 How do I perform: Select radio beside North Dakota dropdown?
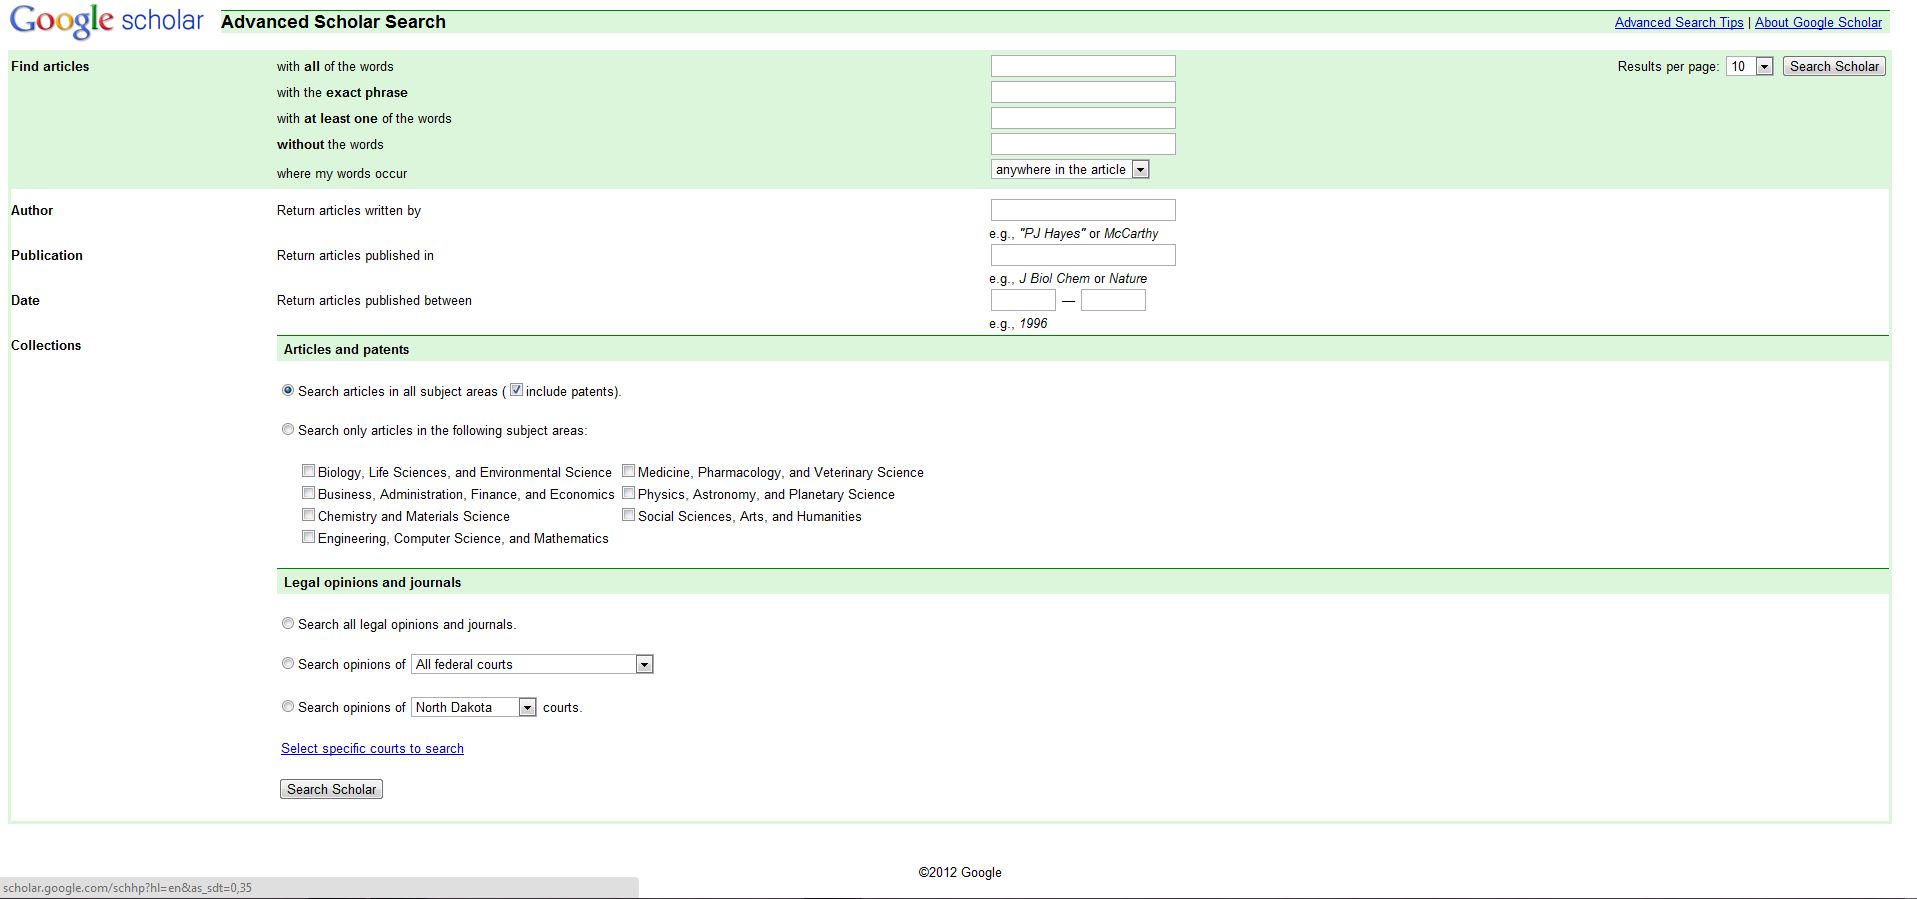pos(288,706)
